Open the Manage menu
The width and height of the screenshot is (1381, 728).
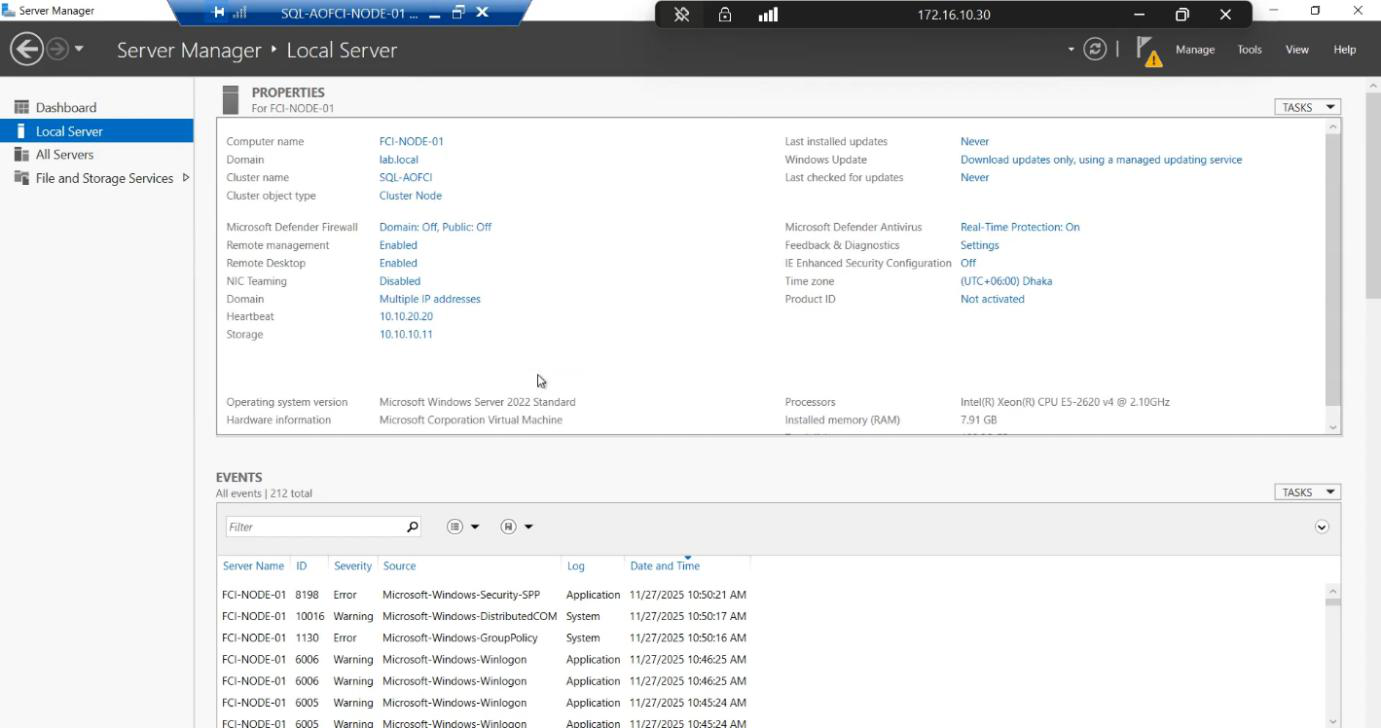(1195, 50)
